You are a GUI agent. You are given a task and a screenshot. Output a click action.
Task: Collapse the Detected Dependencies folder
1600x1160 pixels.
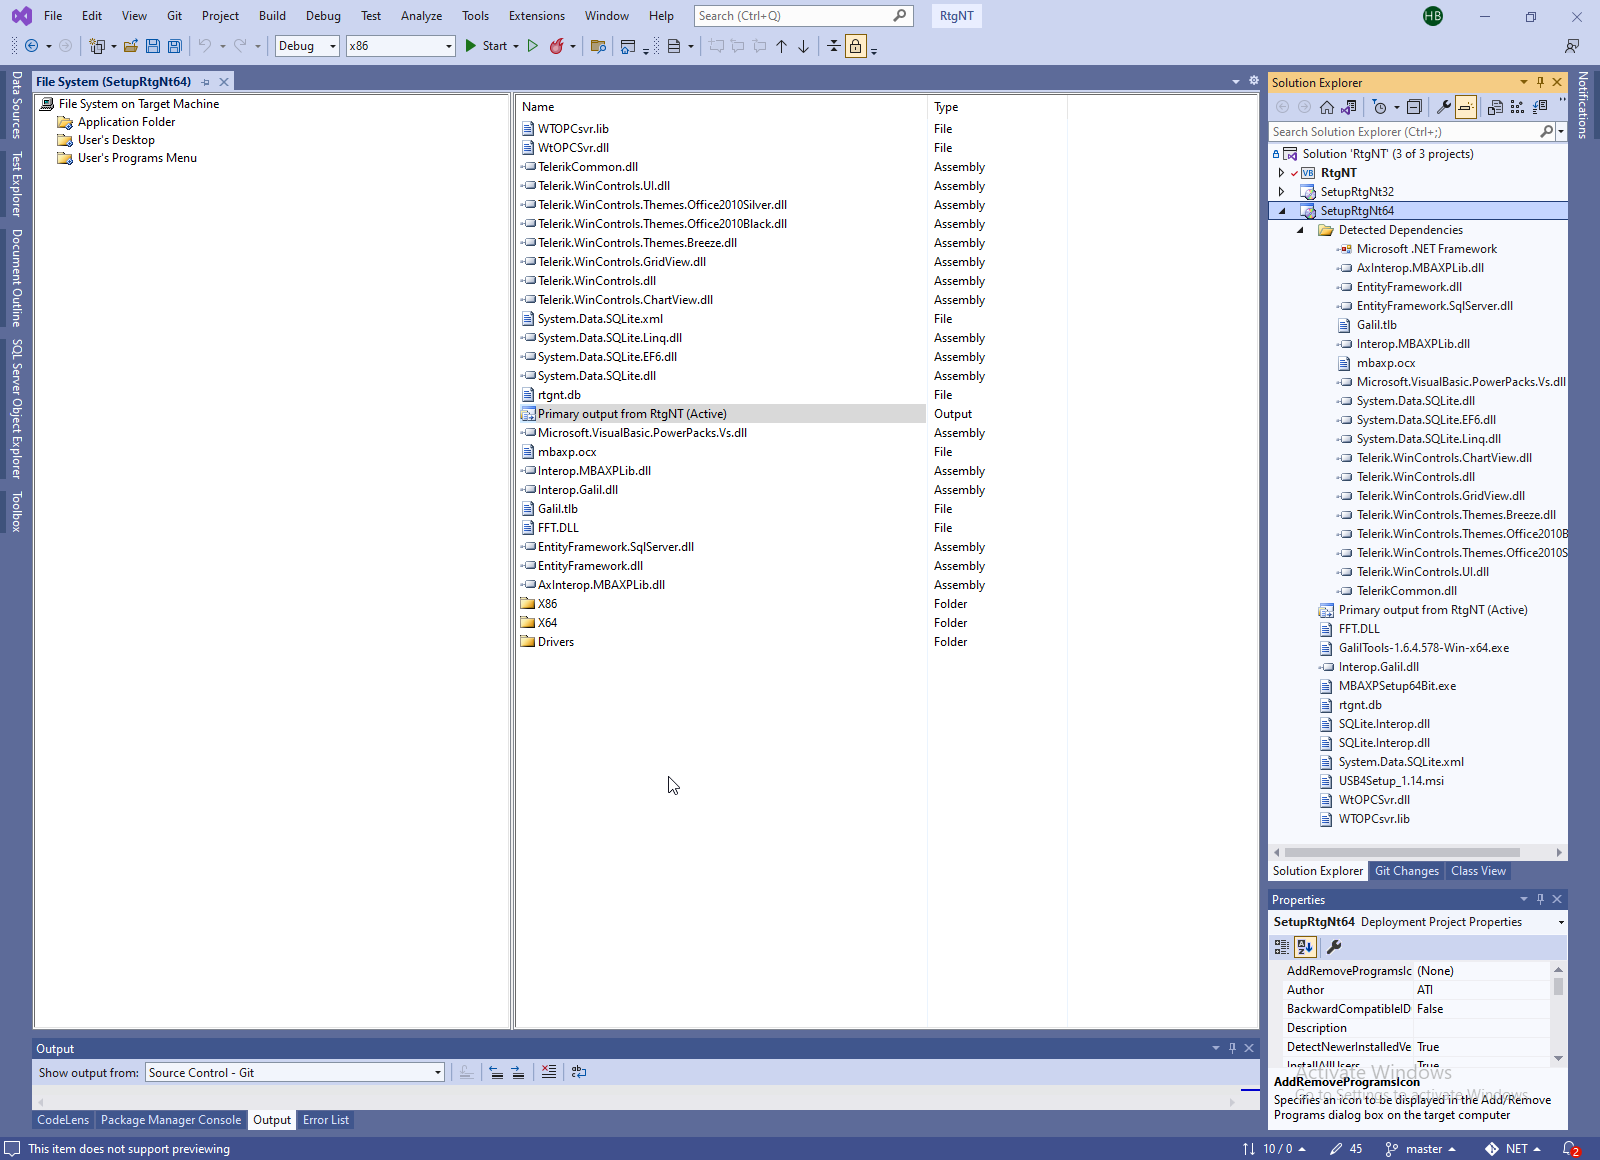[x=1301, y=230]
